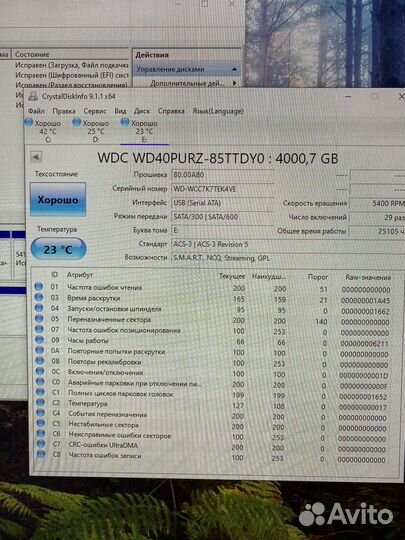The height and width of the screenshot is (540, 405).
Task: Click status icon for attribute 01 read error rate
Action: pyautogui.click(x=39, y=287)
